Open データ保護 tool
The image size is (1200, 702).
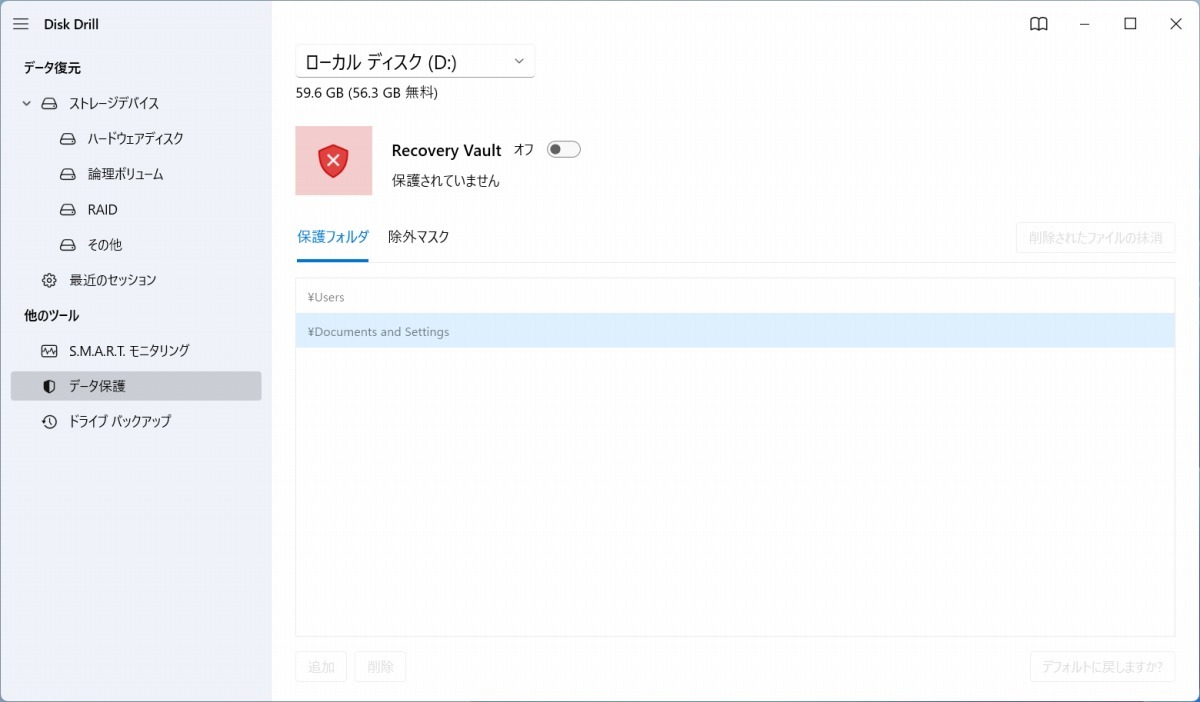pyautogui.click(x=136, y=386)
